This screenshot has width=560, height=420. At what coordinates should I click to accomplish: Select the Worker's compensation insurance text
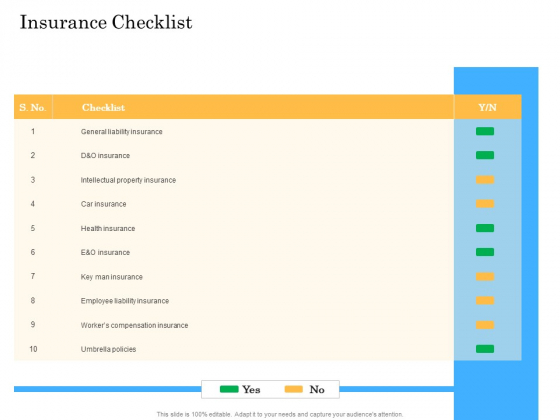(134, 325)
